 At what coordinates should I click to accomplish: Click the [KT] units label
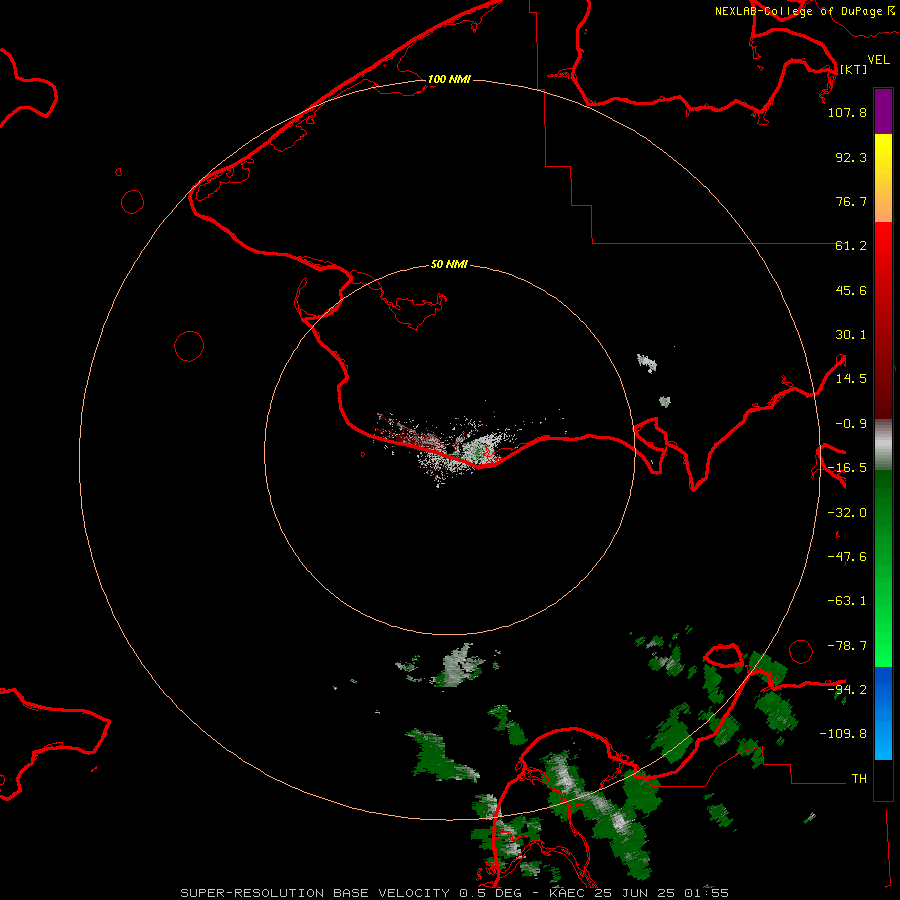(854, 69)
